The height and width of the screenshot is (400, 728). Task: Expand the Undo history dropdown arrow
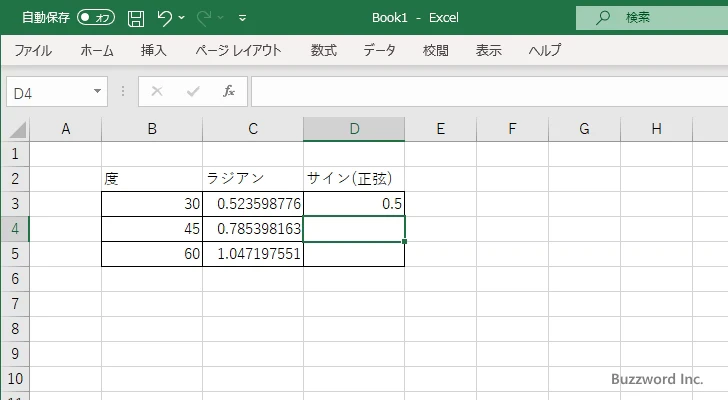coord(184,18)
